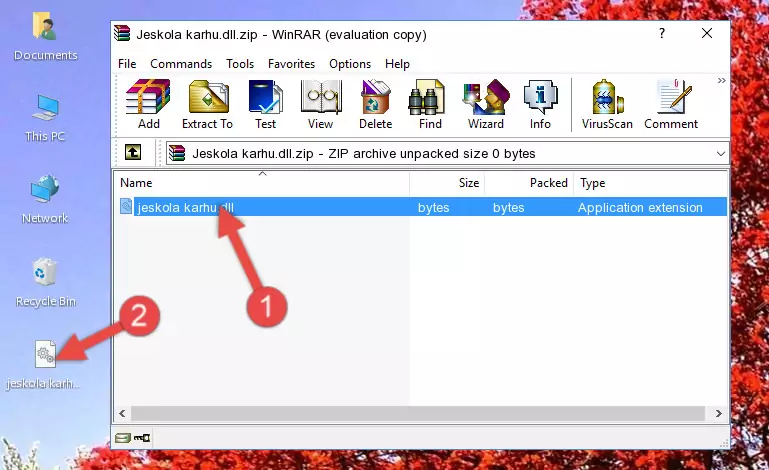
Task: Click the horizontal scrollbar thumb
Action: pos(417,414)
